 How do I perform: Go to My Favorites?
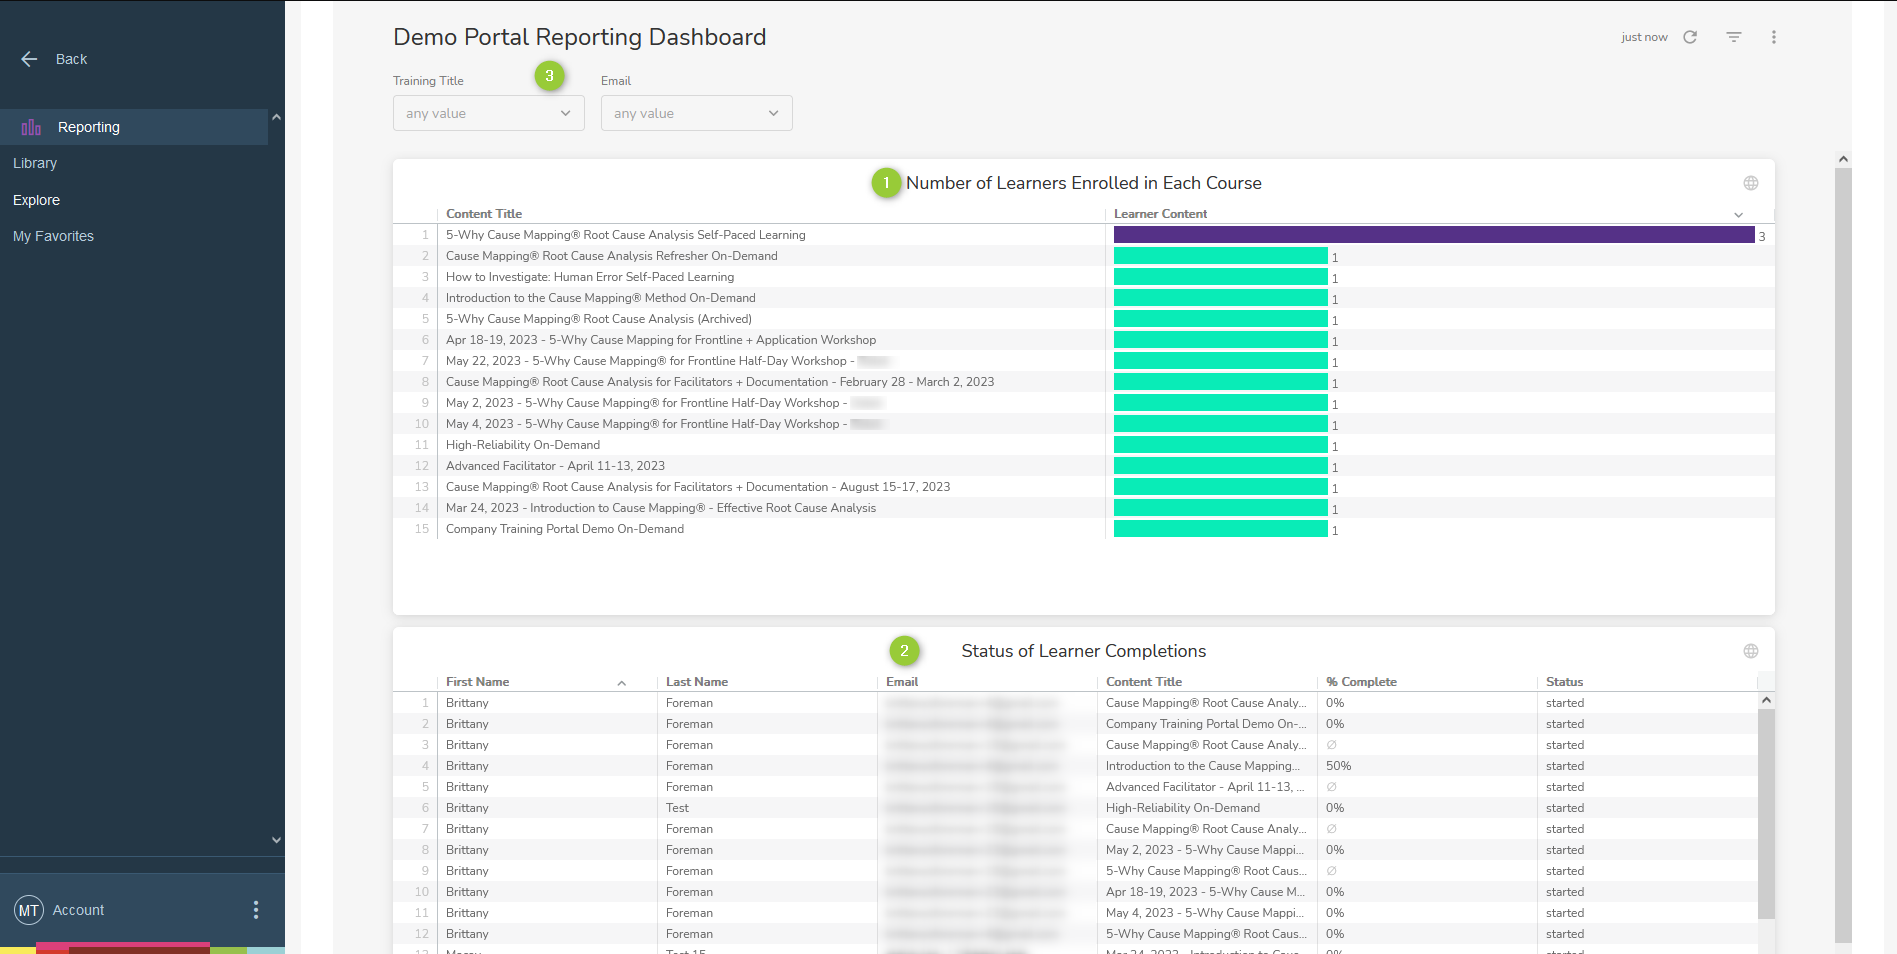[x=53, y=236]
